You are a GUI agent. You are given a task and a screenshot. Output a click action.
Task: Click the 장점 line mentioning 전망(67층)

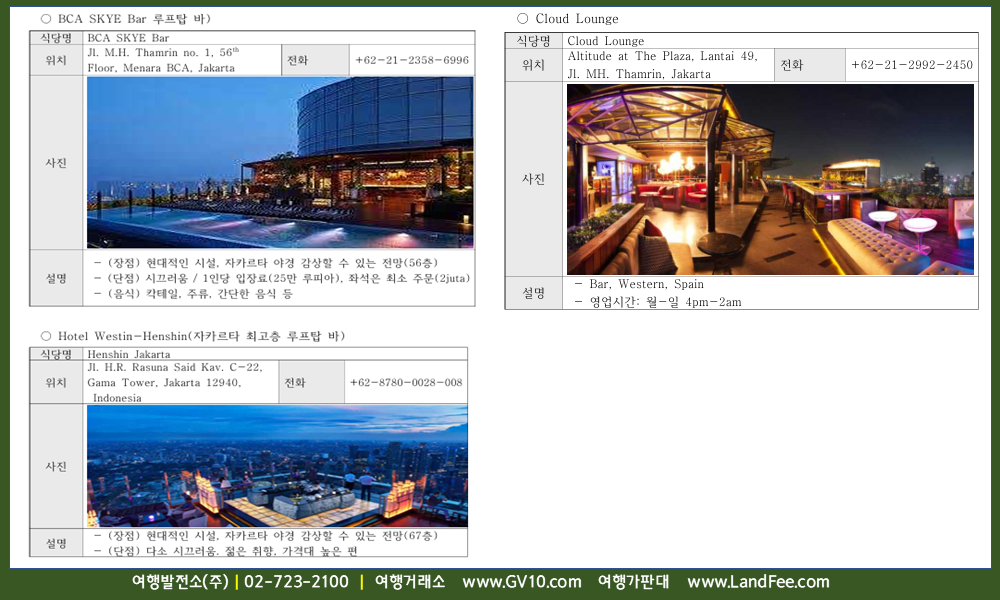pyautogui.click(x=266, y=536)
